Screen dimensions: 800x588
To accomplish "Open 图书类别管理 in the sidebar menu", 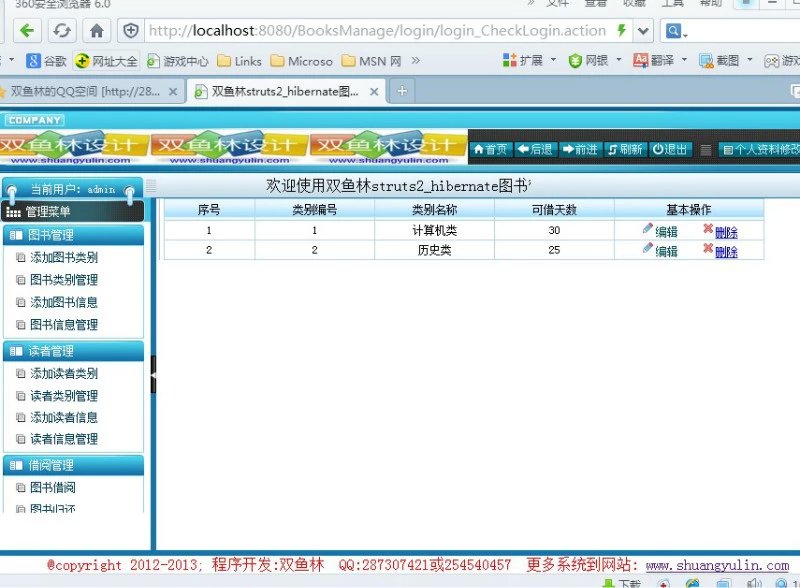I will [x=64, y=280].
